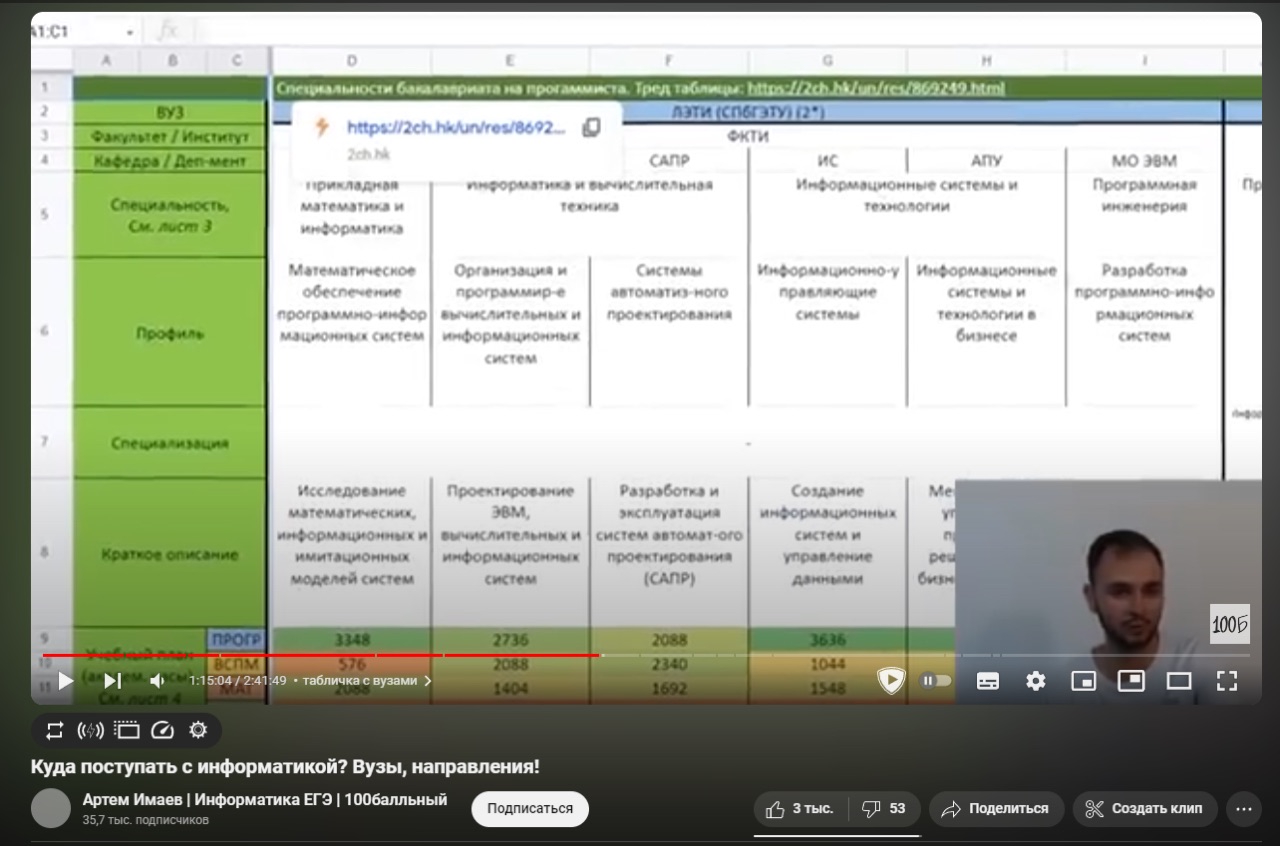Open the popup link 'https://2ch.hk/un/res/8692...'

pos(456,127)
